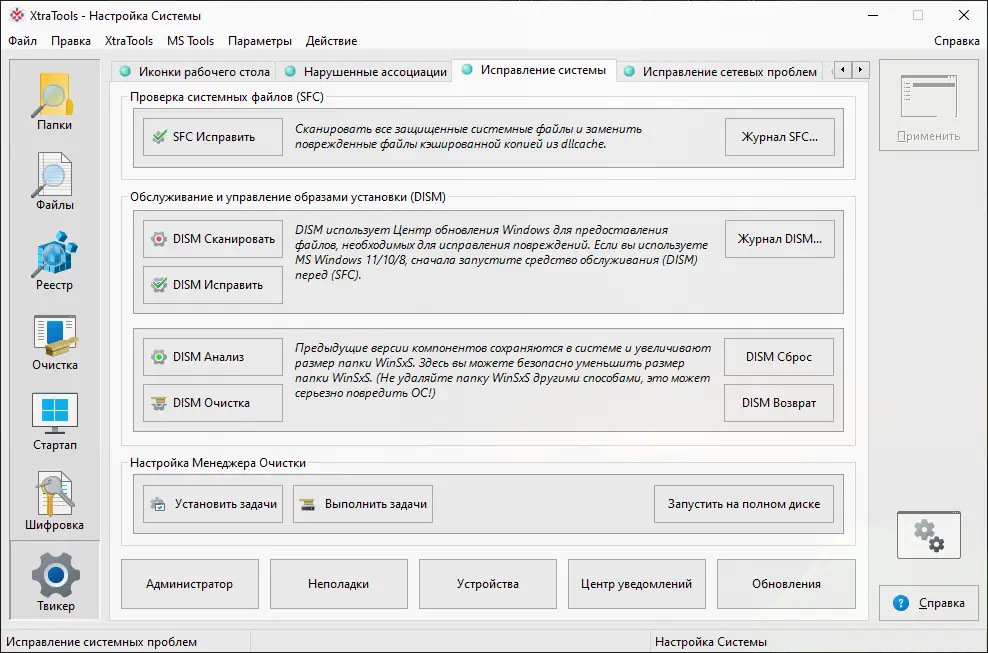This screenshot has height=653, width=988.
Task: Switch to Нарушенные ассоциации tab
Action: tap(365, 72)
